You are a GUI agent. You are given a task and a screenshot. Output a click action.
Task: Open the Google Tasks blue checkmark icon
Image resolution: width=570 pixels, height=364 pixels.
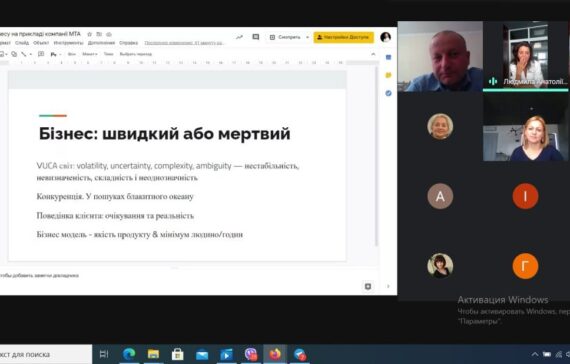[388, 93]
